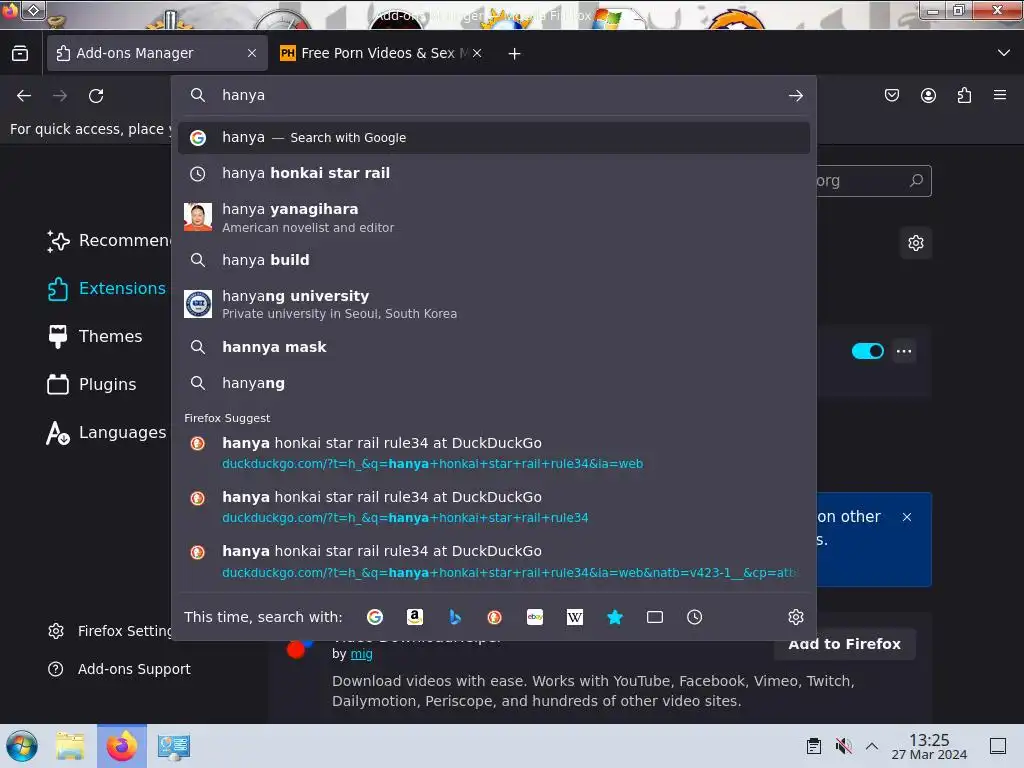Open Add-ons Support link
Viewport: 1024px width, 768px height.
pos(120,669)
